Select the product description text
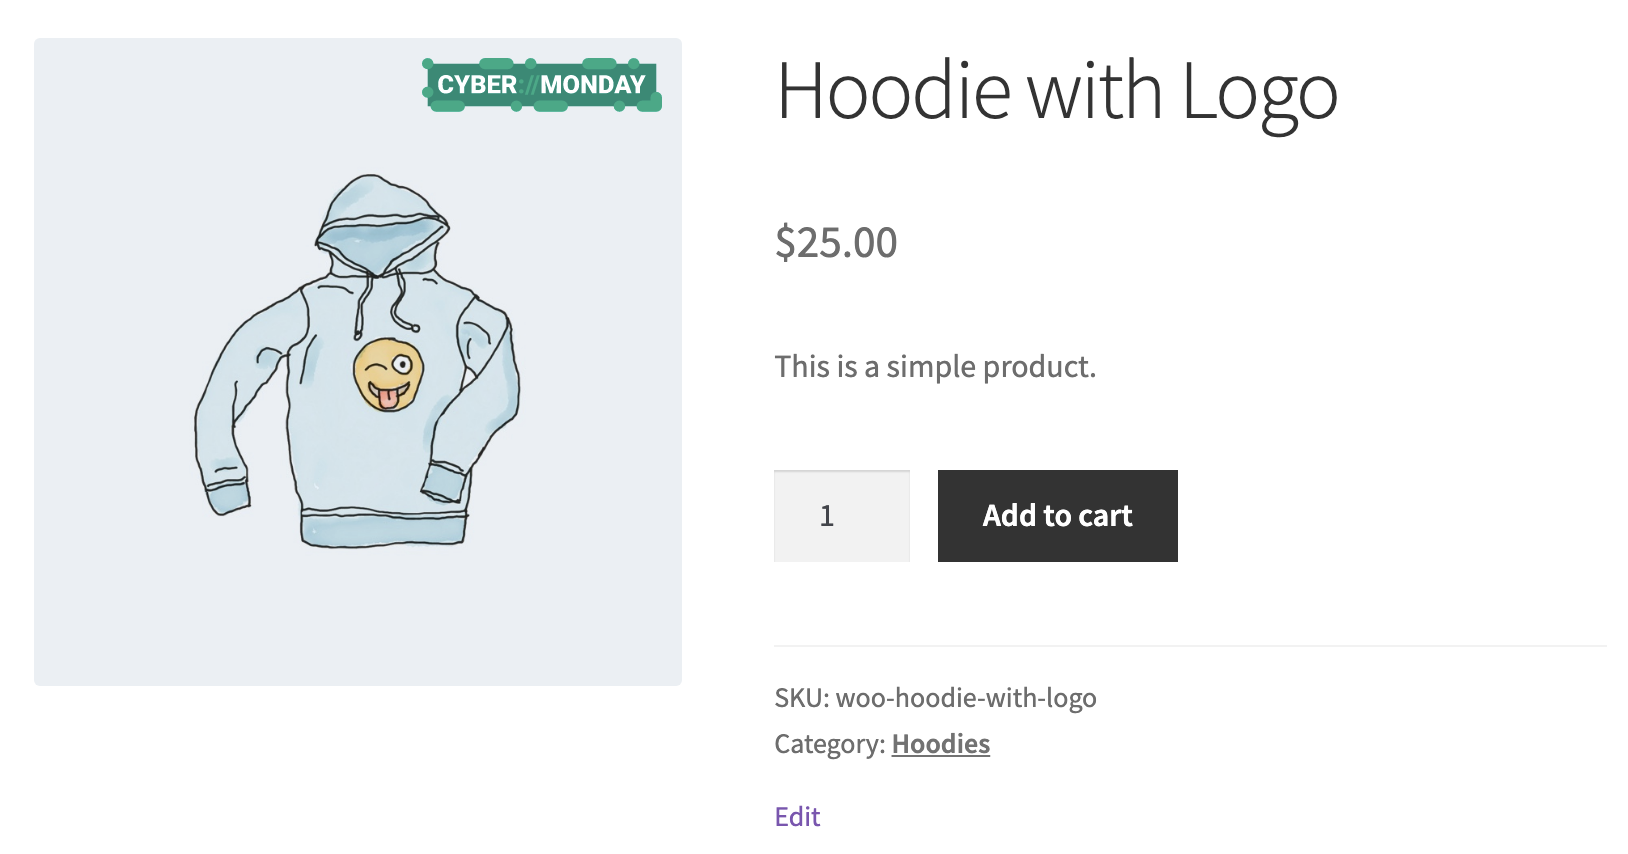This screenshot has width=1628, height=854. (x=935, y=366)
